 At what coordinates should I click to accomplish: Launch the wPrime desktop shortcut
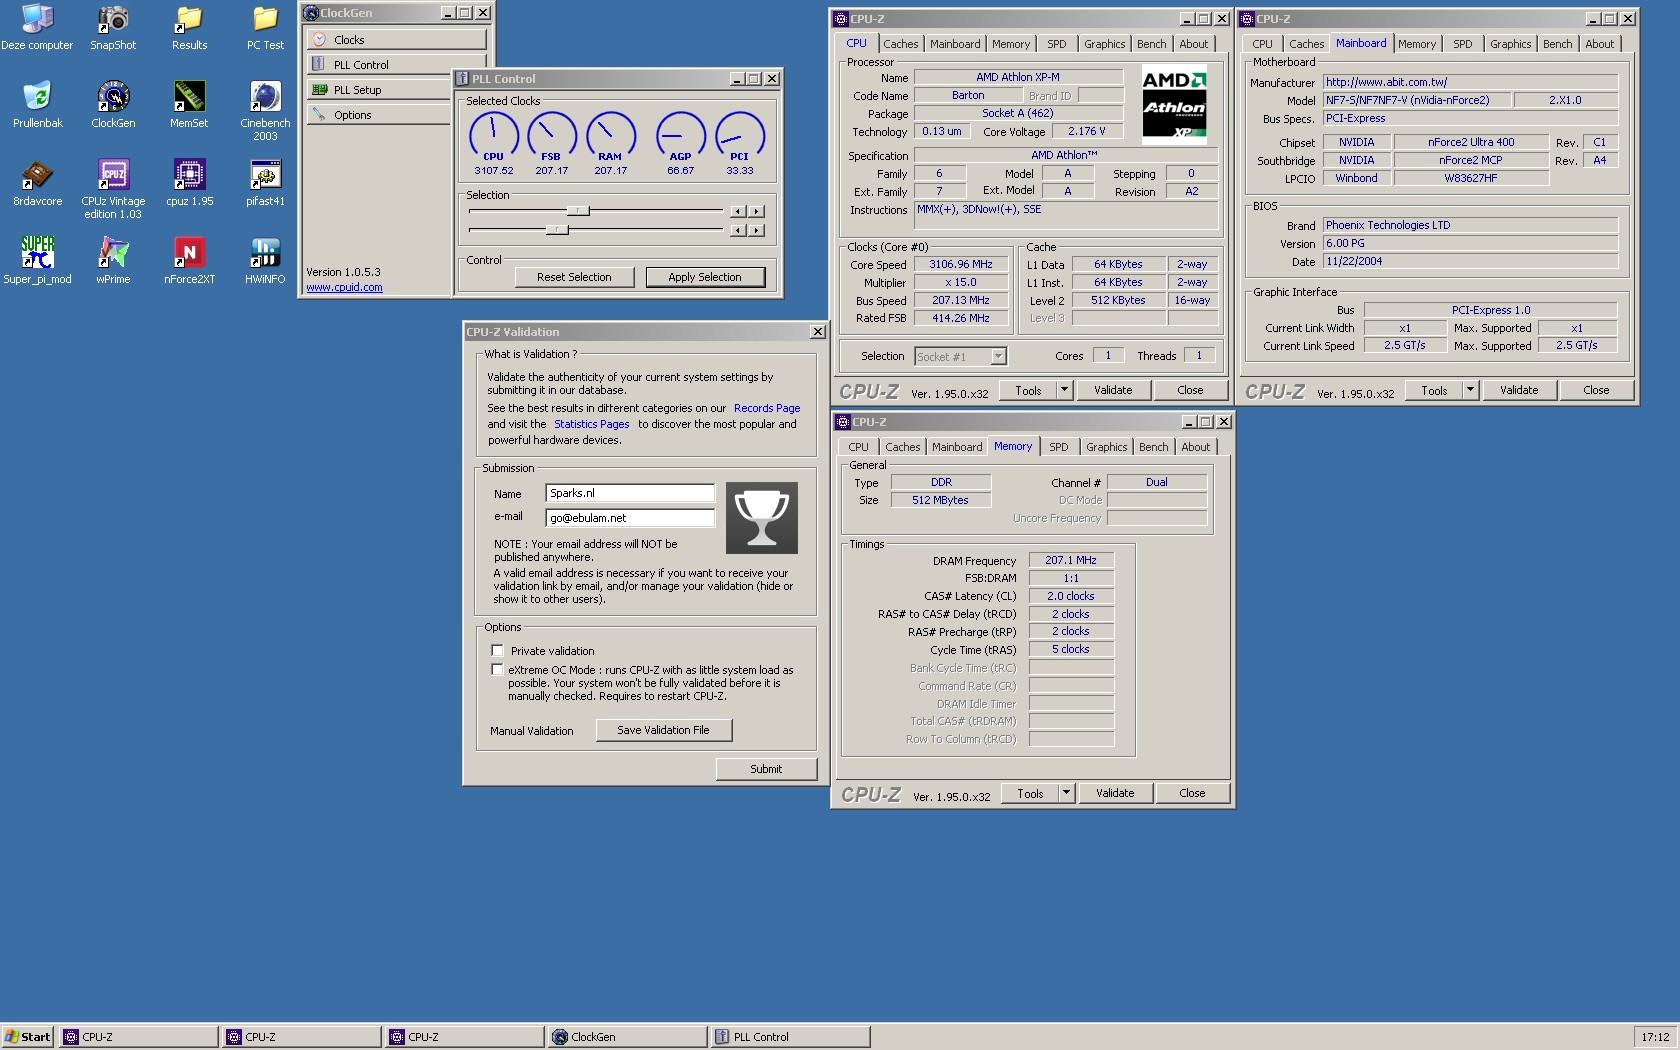113,262
